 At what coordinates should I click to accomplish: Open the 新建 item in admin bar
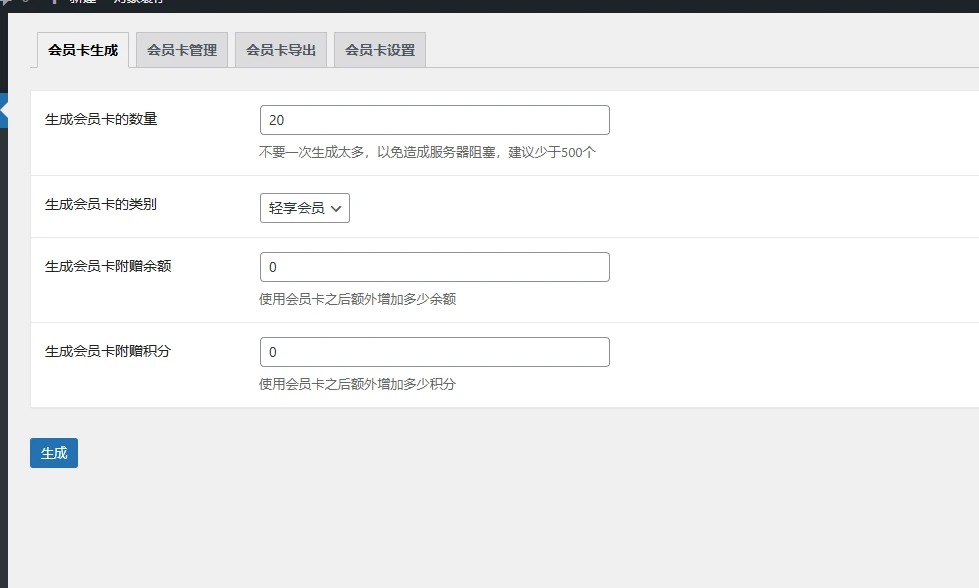pyautogui.click(x=82, y=2)
